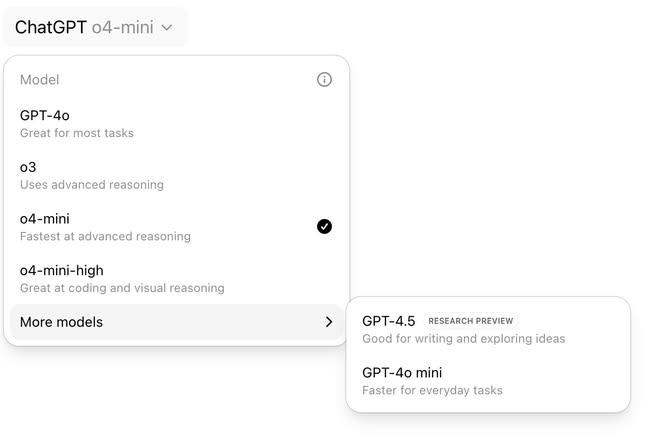The height and width of the screenshot is (438, 648).
Task: Click the Model info icon
Action: (x=324, y=80)
